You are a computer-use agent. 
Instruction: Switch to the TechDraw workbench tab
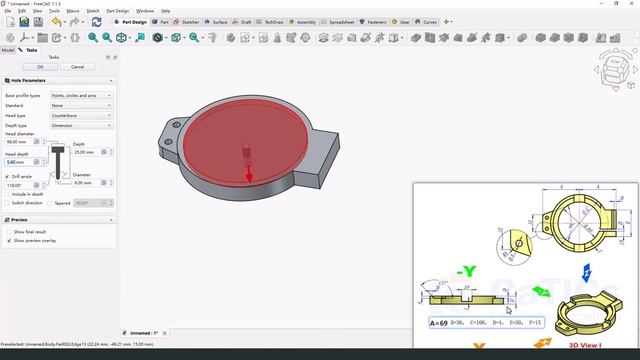[270, 22]
